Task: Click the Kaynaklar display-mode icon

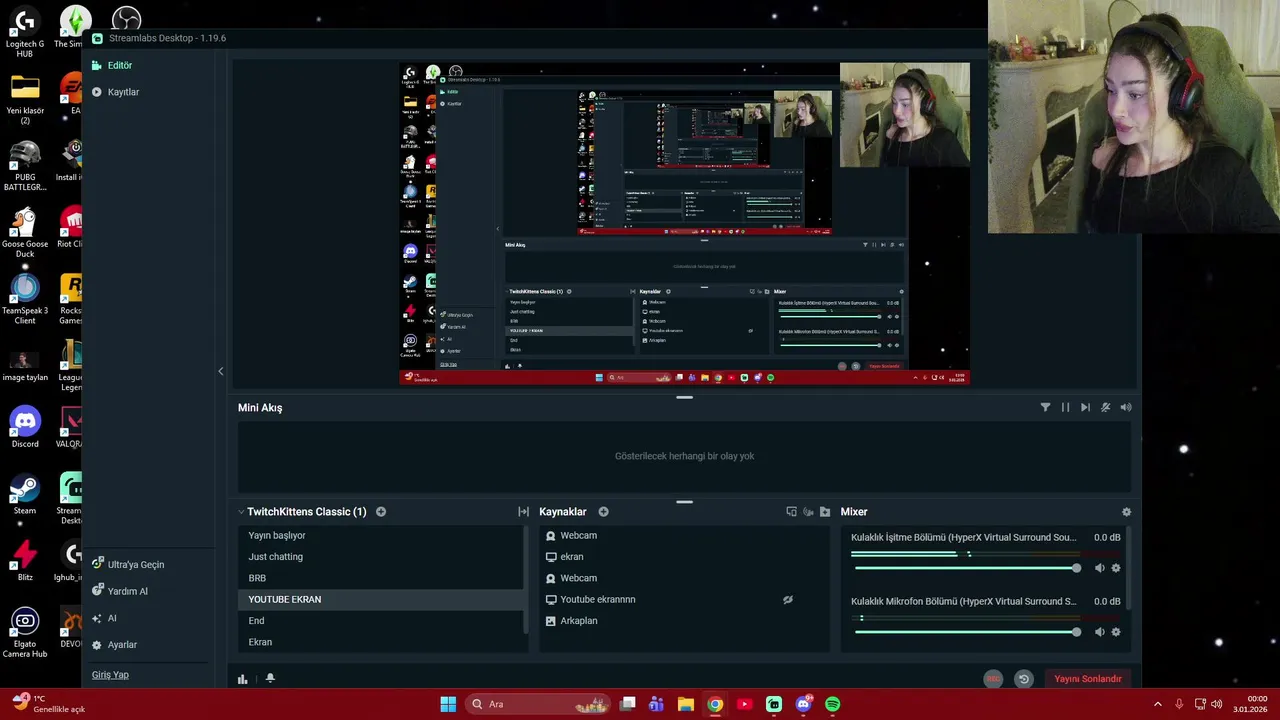Action: click(x=791, y=512)
